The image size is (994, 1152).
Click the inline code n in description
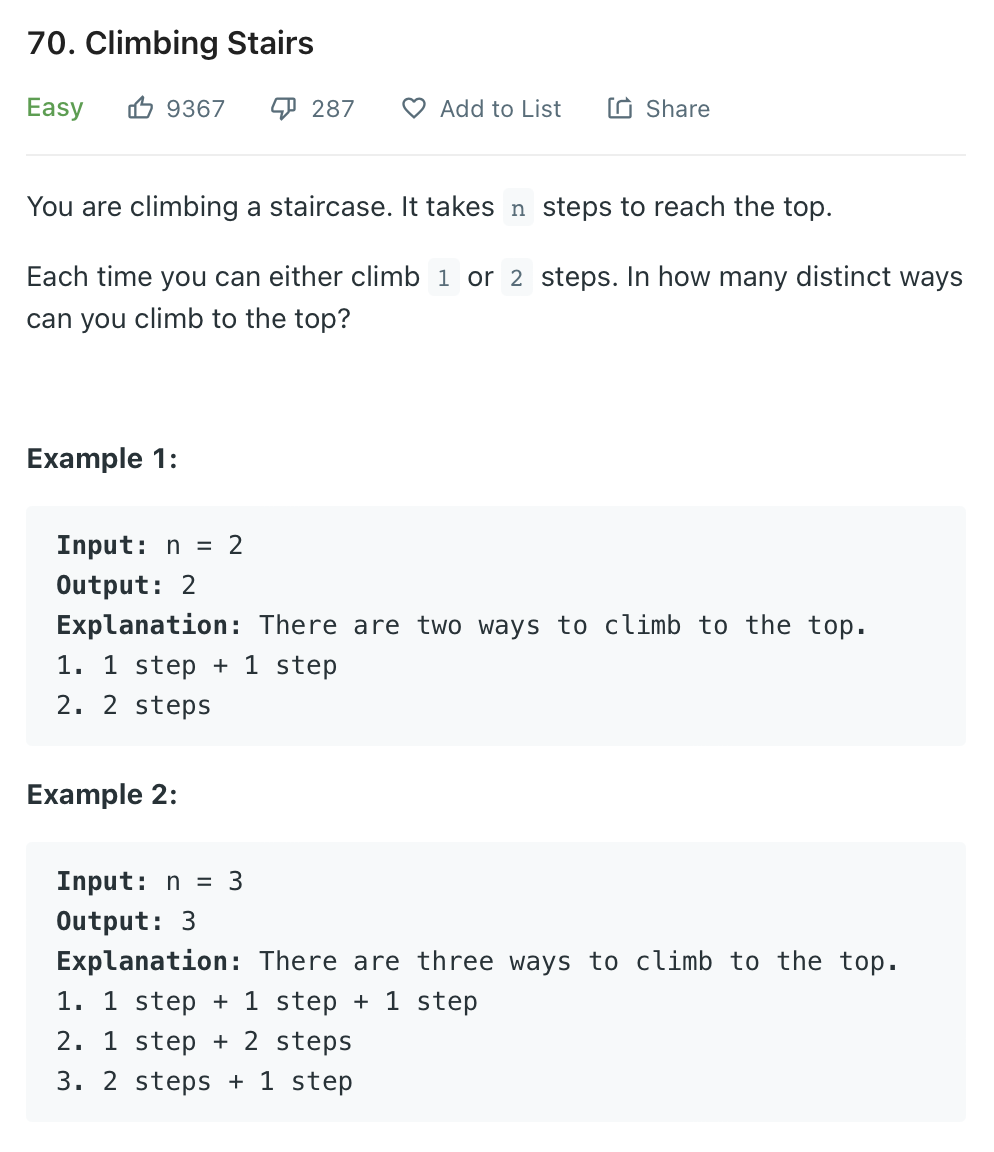click(518, 207)
